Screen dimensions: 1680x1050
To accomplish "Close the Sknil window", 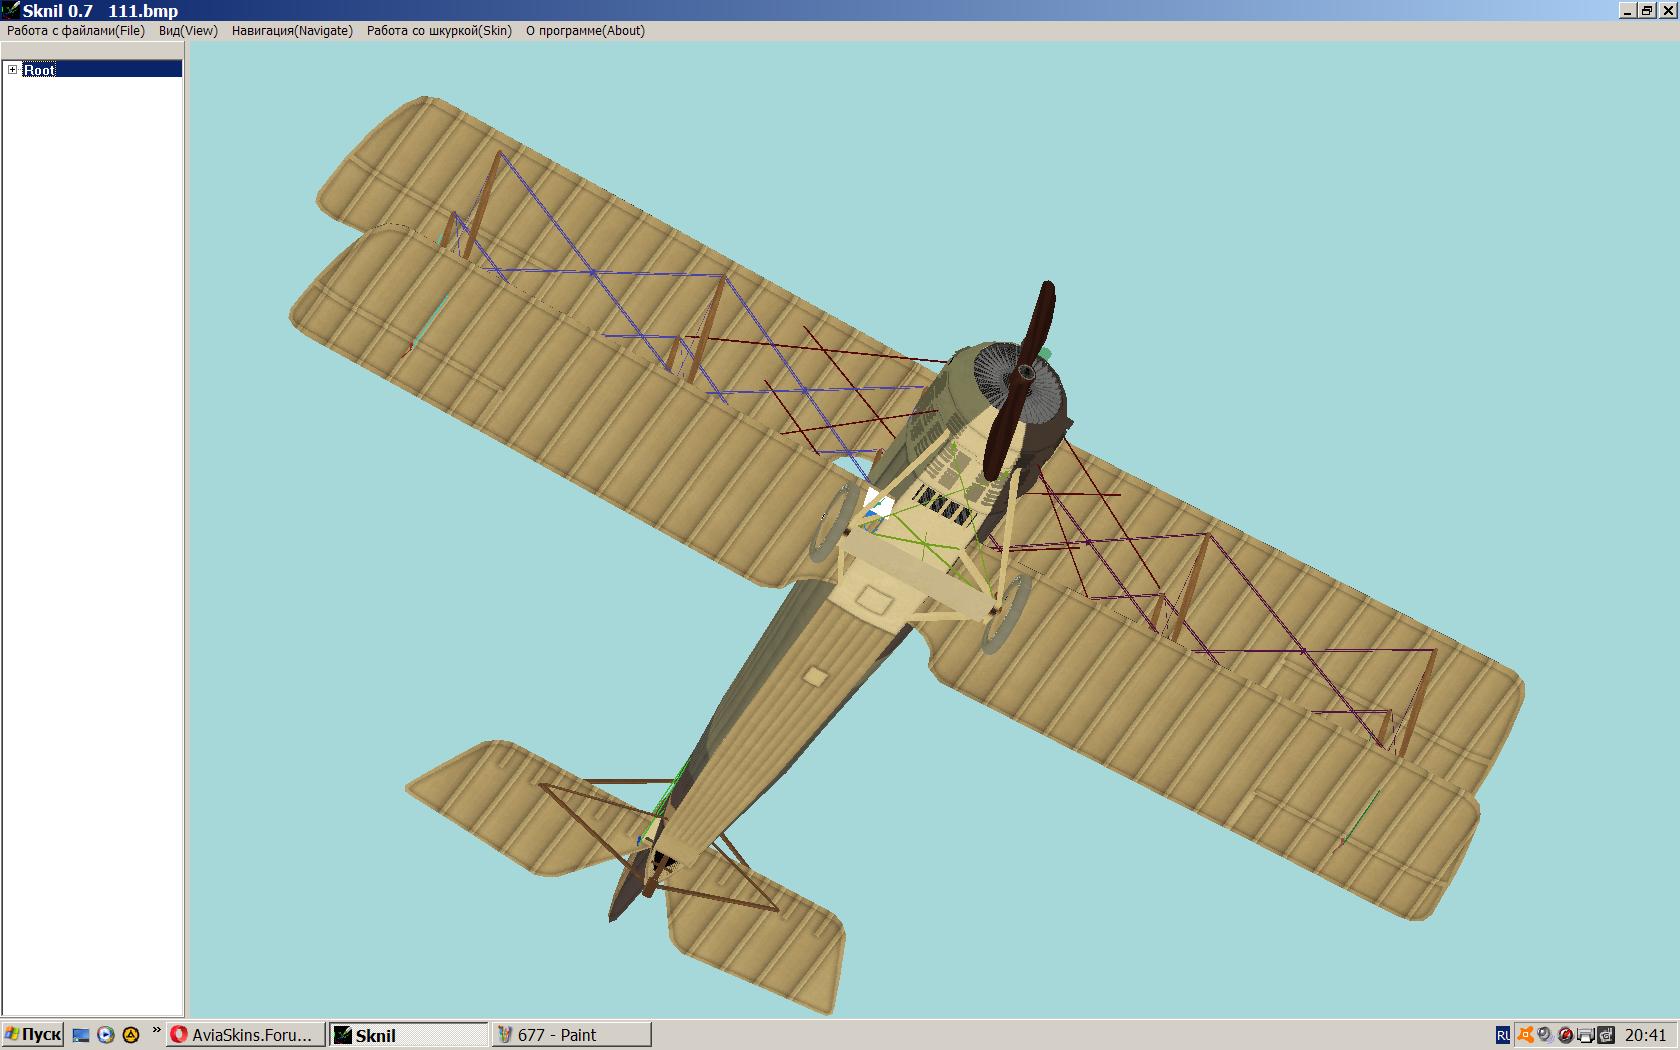I will point(1667,10).
